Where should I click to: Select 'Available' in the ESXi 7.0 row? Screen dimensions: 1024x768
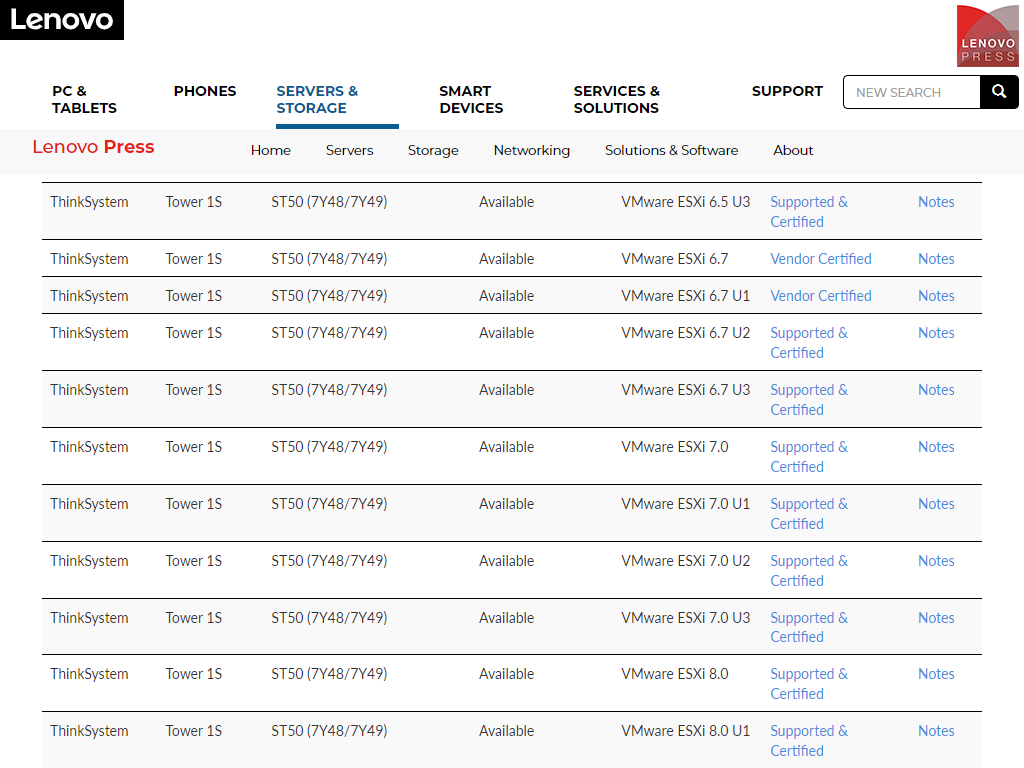[x=506, y=447]
